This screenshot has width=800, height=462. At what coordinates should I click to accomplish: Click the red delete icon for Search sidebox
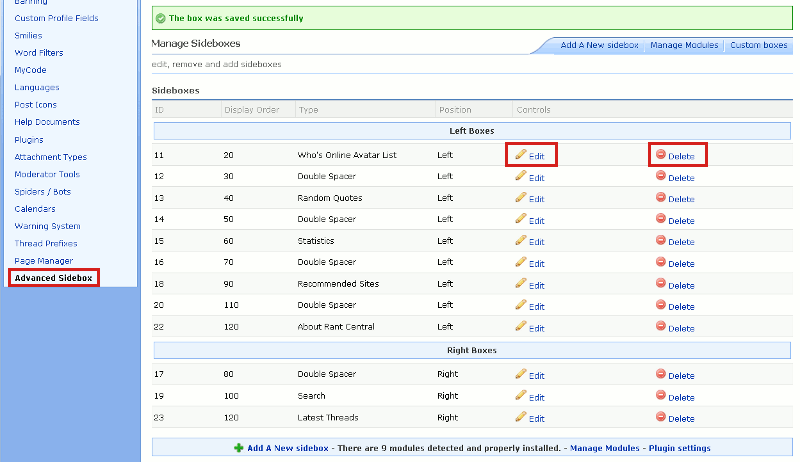tap(660, 395)
